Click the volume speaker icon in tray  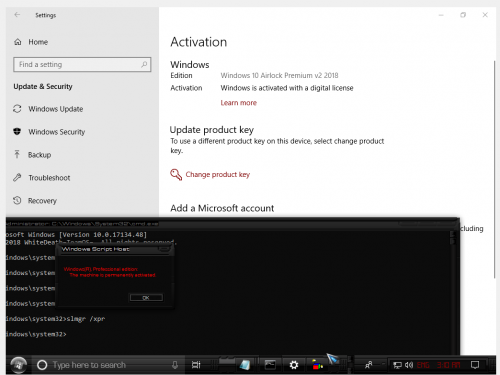tap(409, 365)
